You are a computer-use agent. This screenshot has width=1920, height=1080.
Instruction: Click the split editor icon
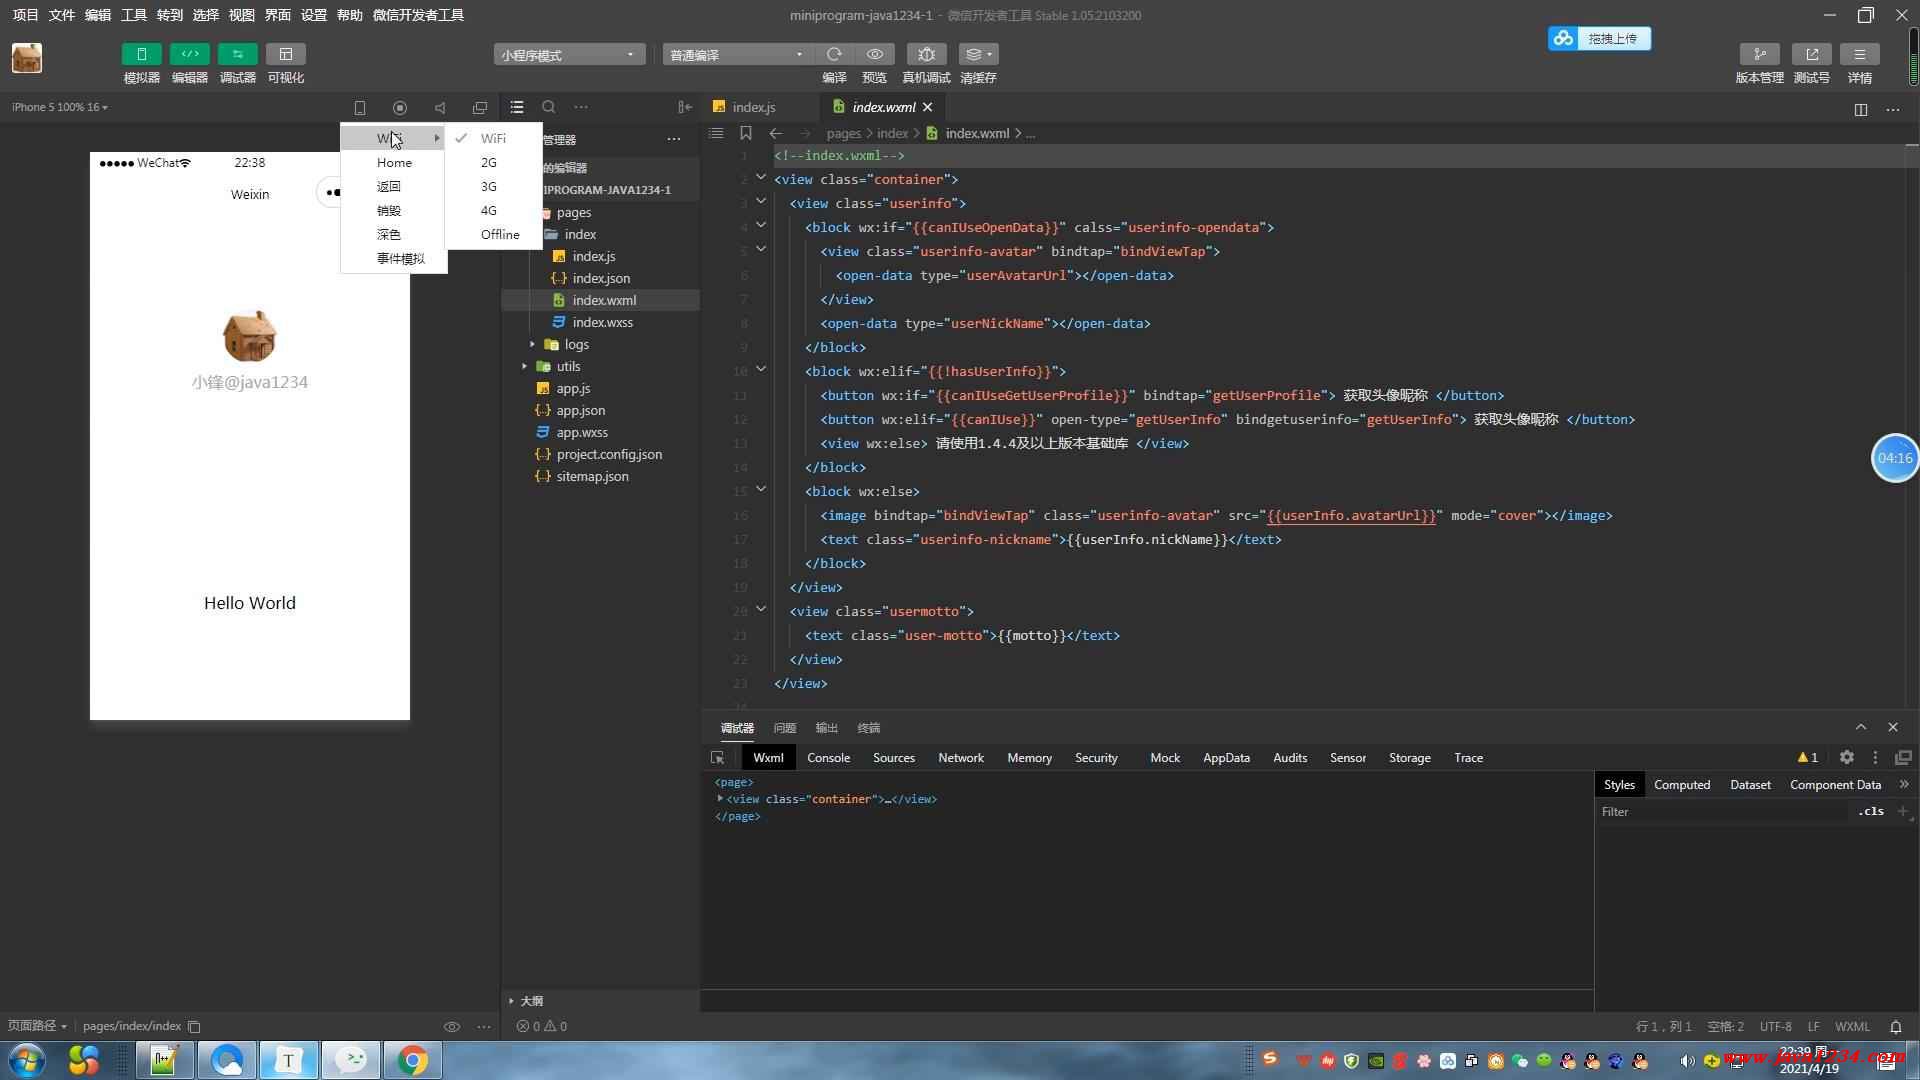click(x=1861, y=109)
